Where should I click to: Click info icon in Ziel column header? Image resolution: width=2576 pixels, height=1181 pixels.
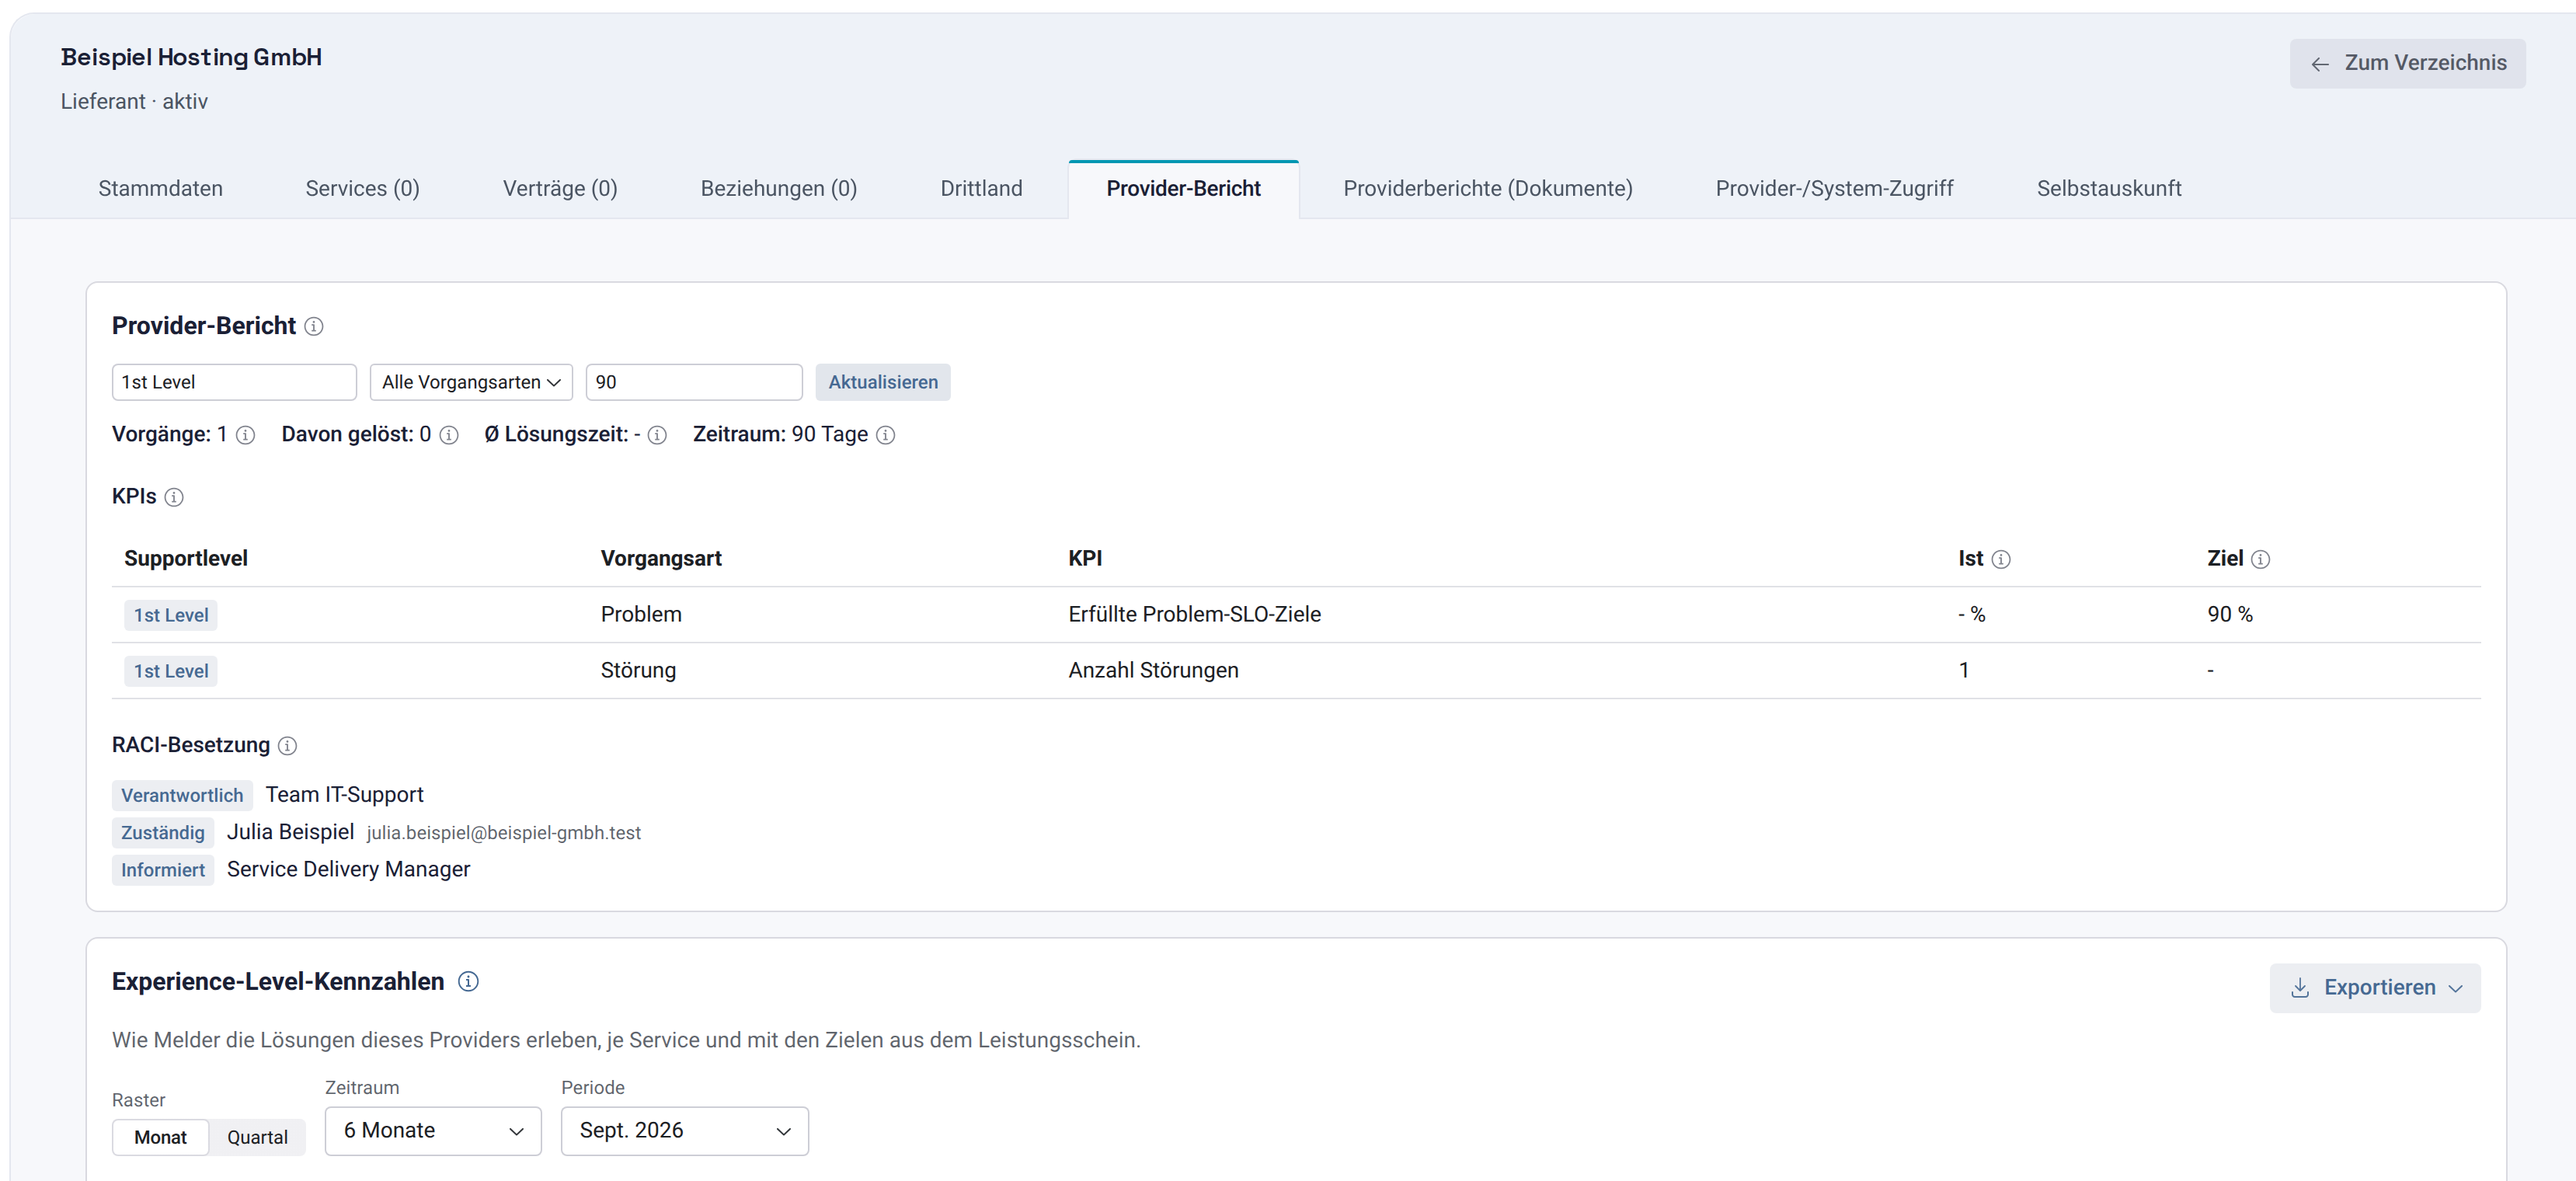pos(2260,560)
